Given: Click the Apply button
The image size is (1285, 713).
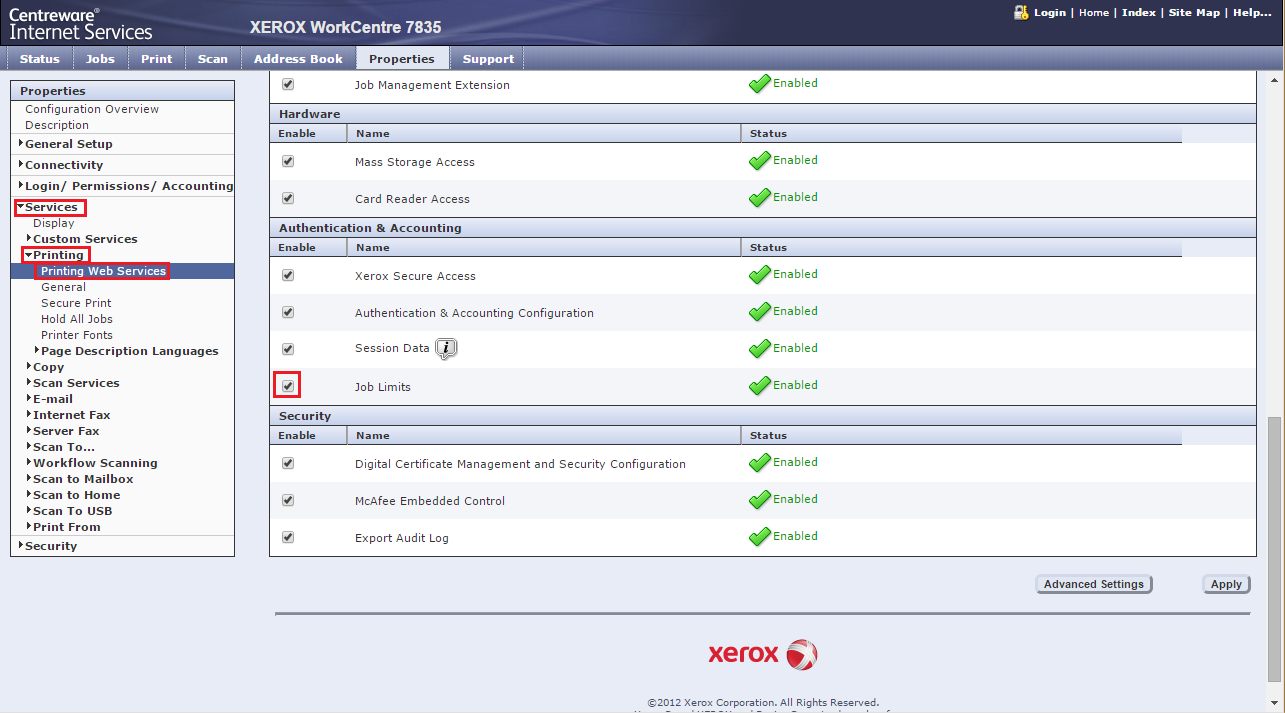Looking at the screenshot, I should [x=1225, y=584].
